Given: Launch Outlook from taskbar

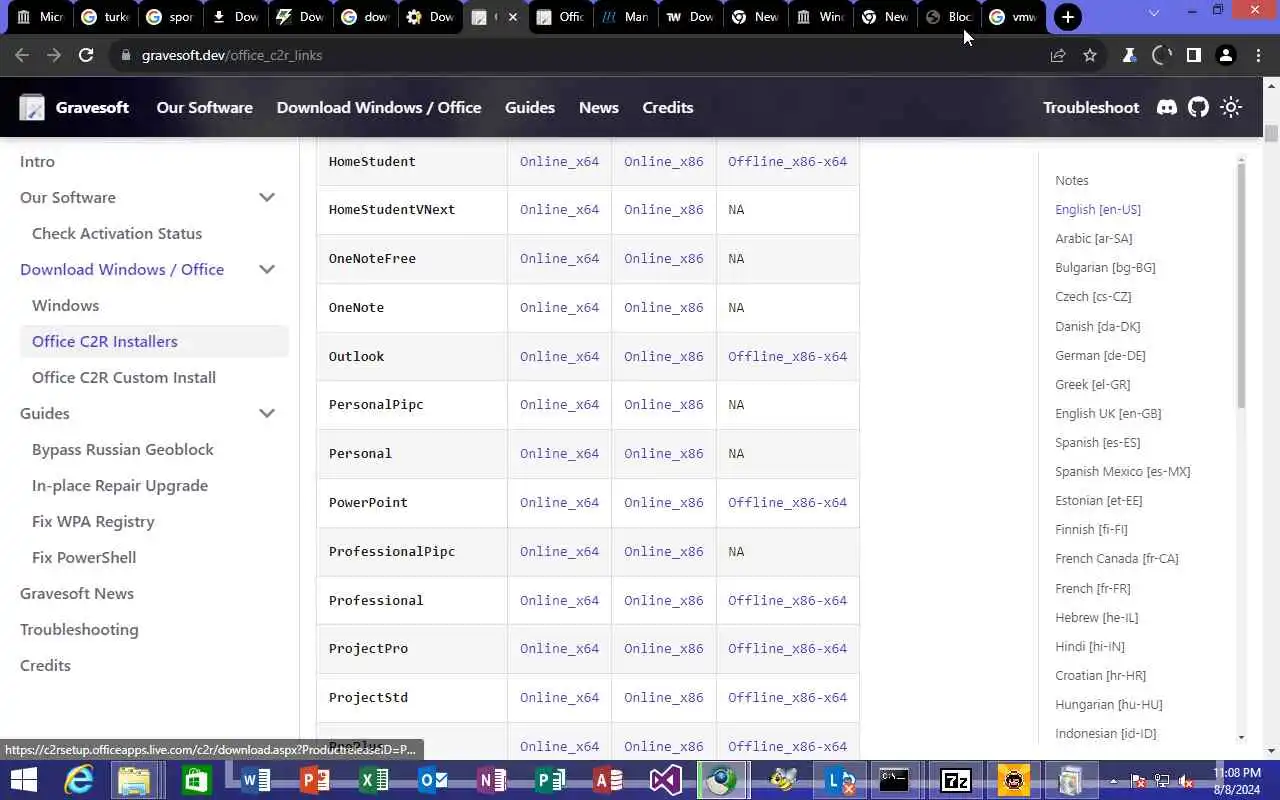Looking at the screenshot, I should point(432,779).
